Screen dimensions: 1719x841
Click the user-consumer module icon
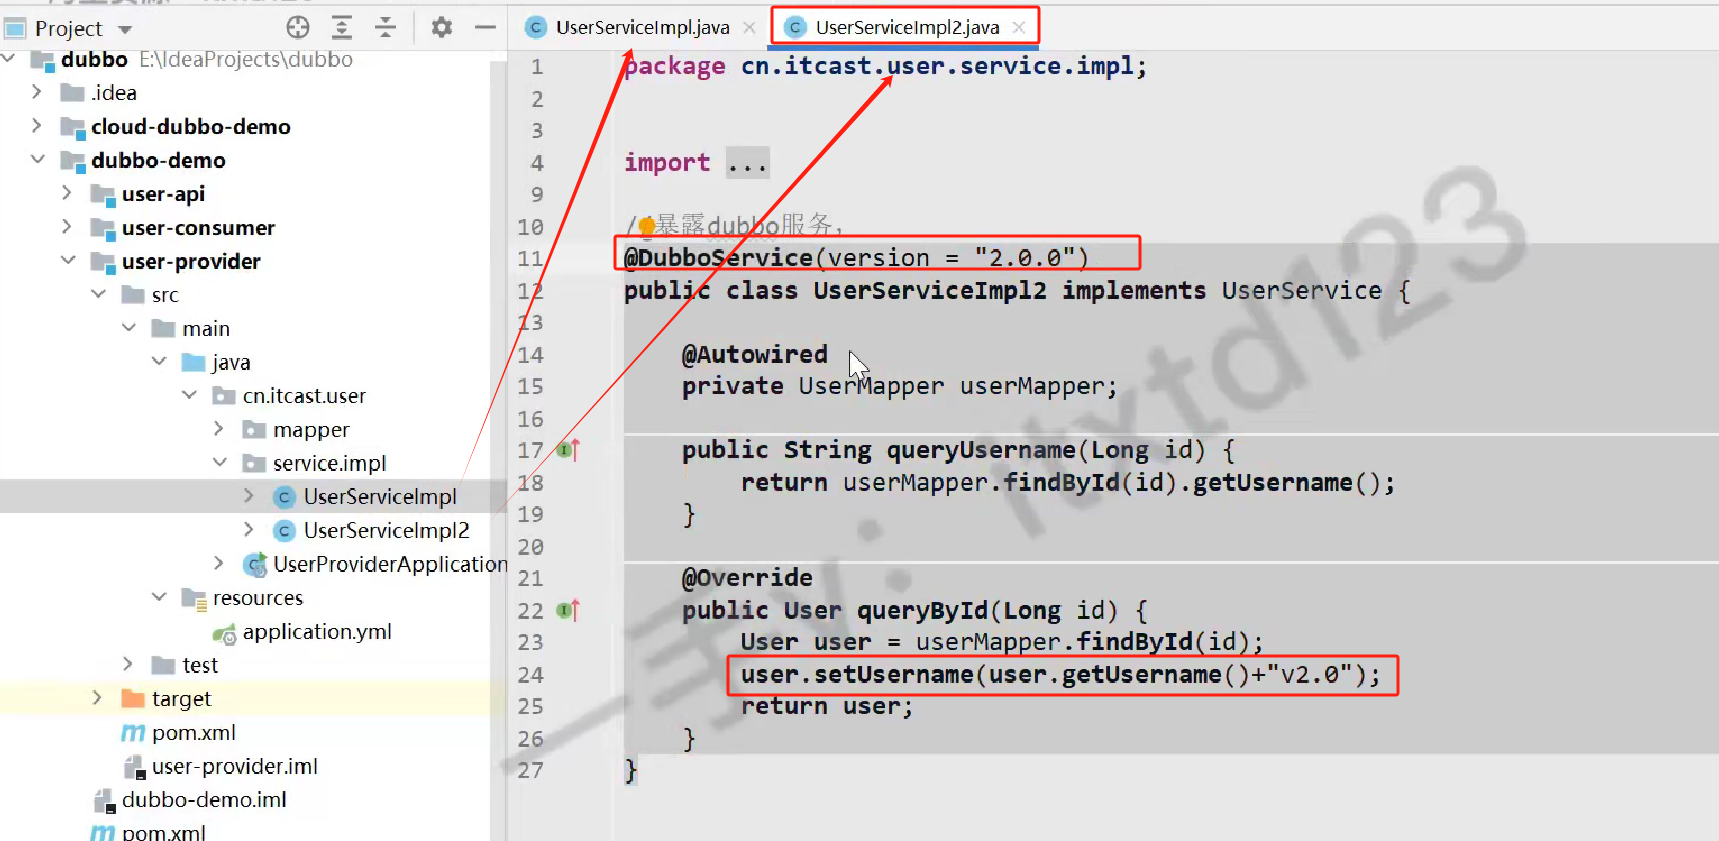click(x=103, y=228)
